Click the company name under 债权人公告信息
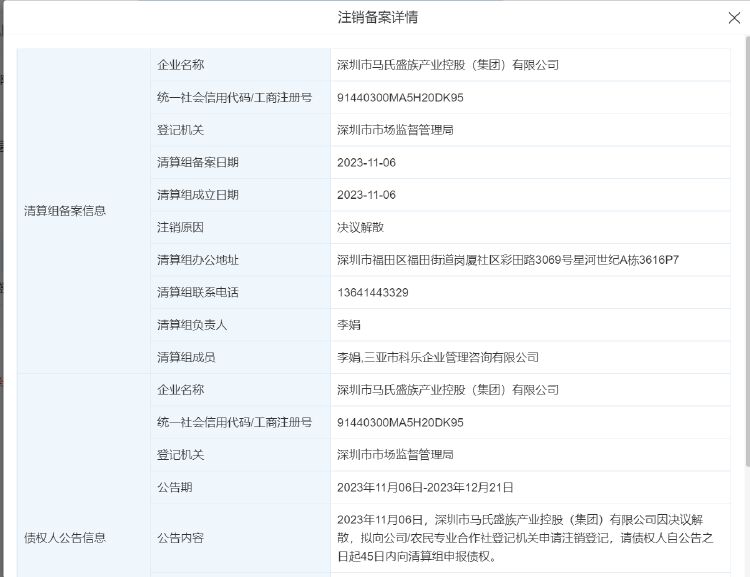 (x=448, y=390)
